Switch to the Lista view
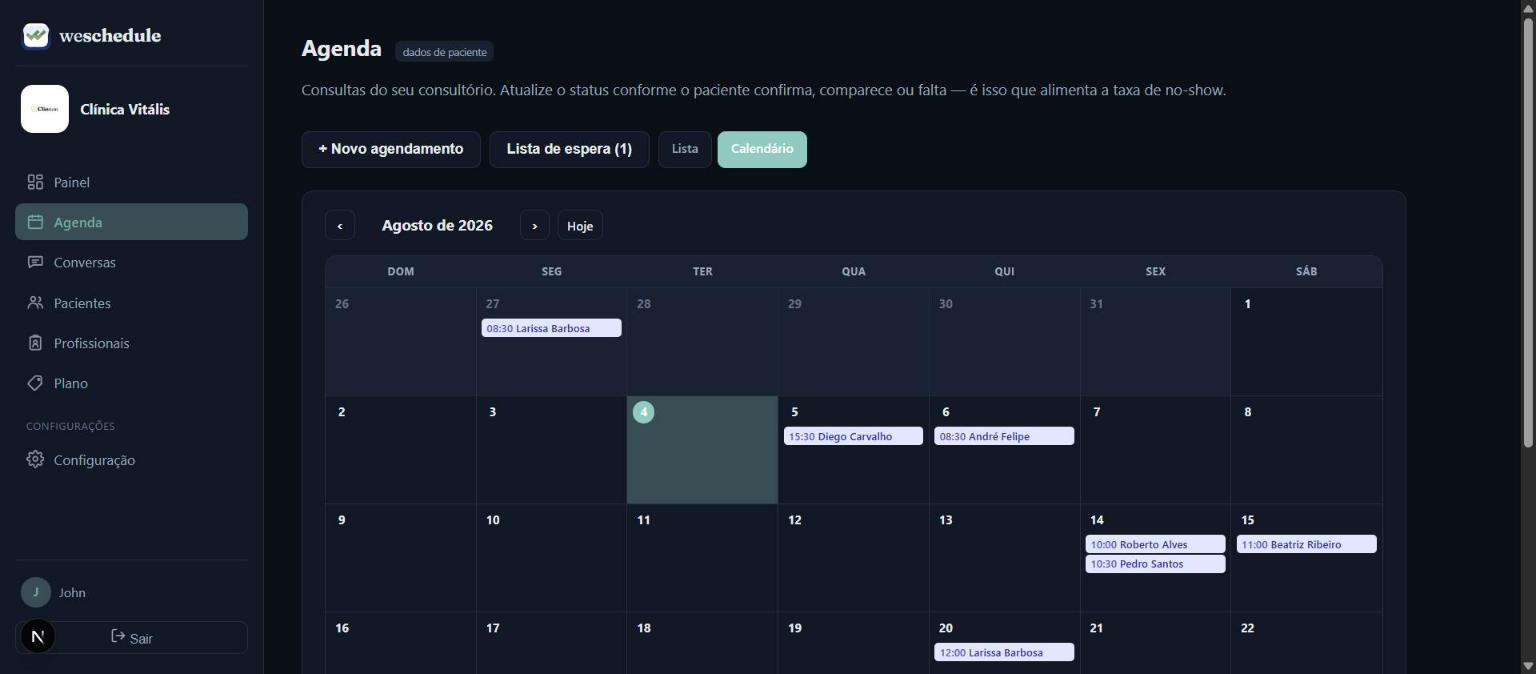Screen dimensions: 1536x674 click(685, 149)
